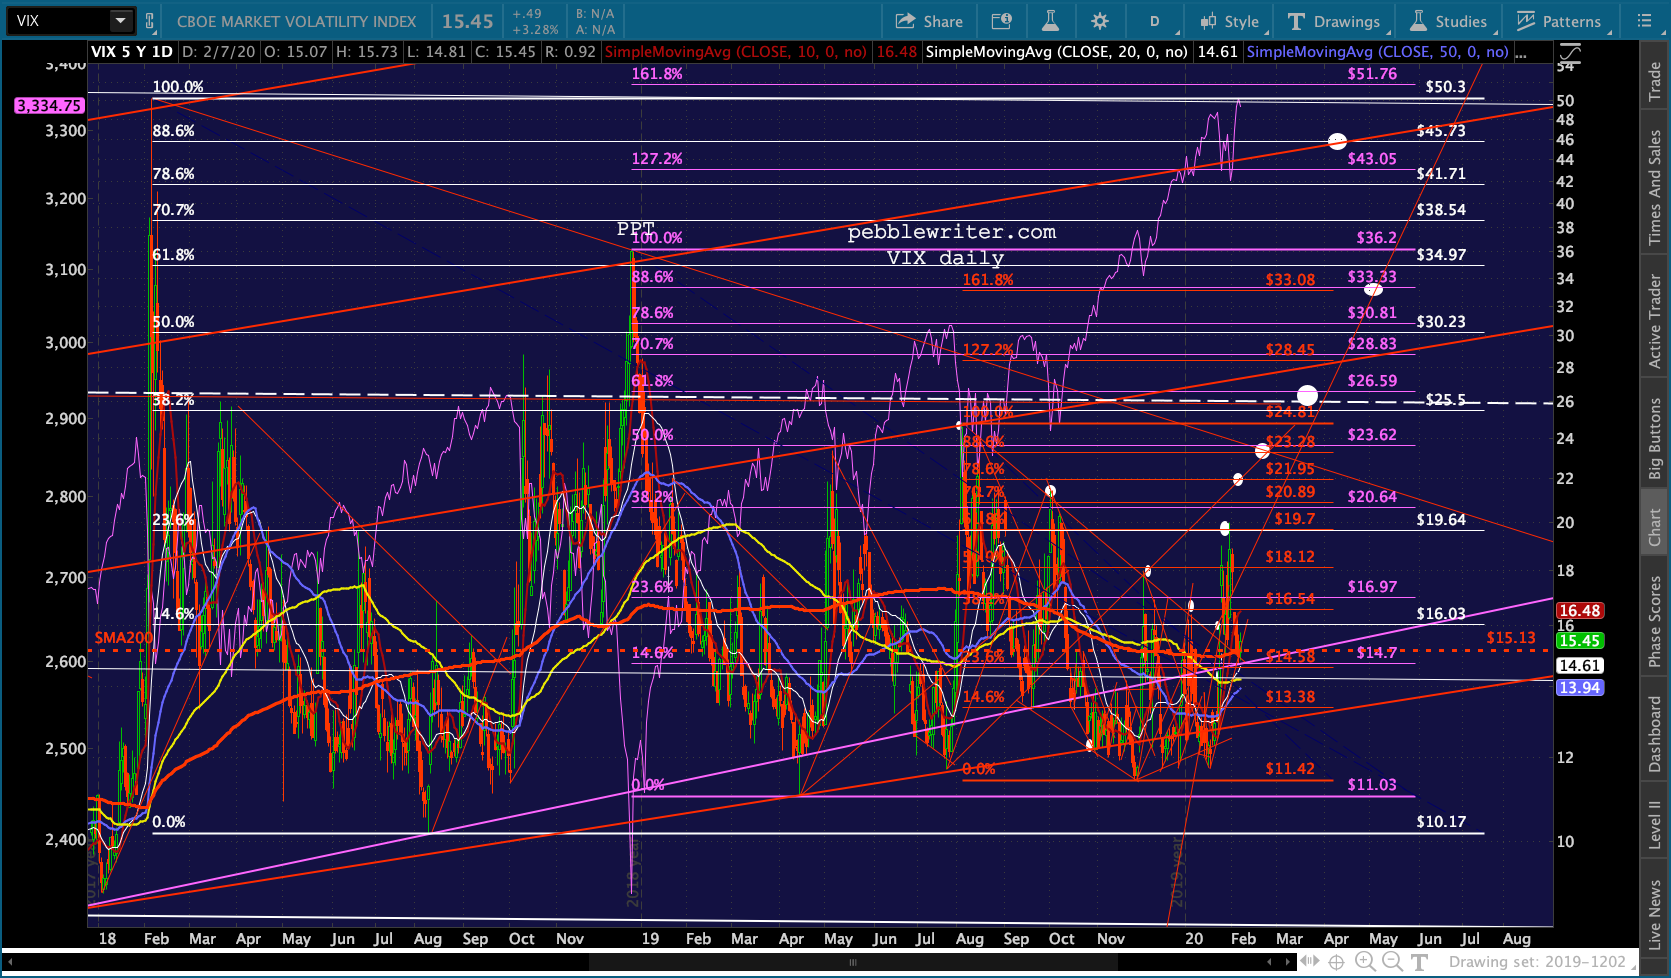Click the zoom out magnifier icon
Image resolution: width=1671 pixels, height=978 pixels.
(1392, 962)
